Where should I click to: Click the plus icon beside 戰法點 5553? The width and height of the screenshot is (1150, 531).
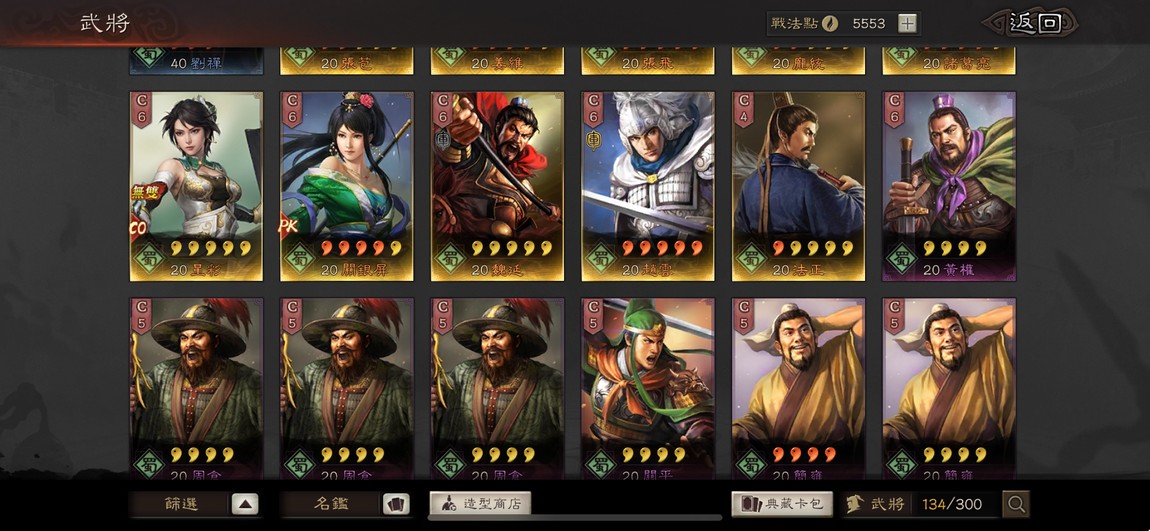tap(908, 23)
